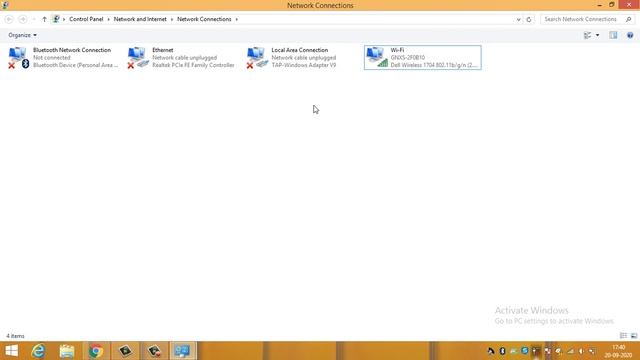The image size is (640, 360).
Task: Select the Local Area Connection adapter icon
Action: [x=257, y=58]
